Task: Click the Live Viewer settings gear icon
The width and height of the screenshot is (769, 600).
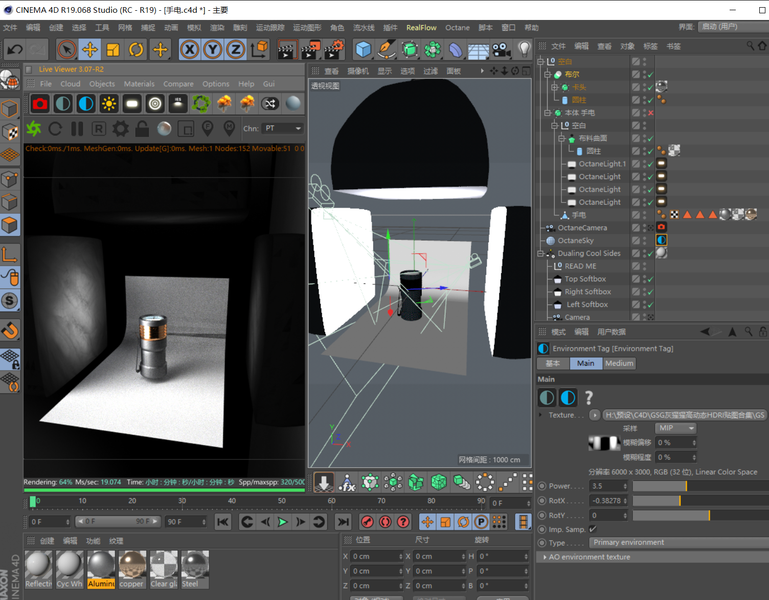Action: (x=121, y=129)
